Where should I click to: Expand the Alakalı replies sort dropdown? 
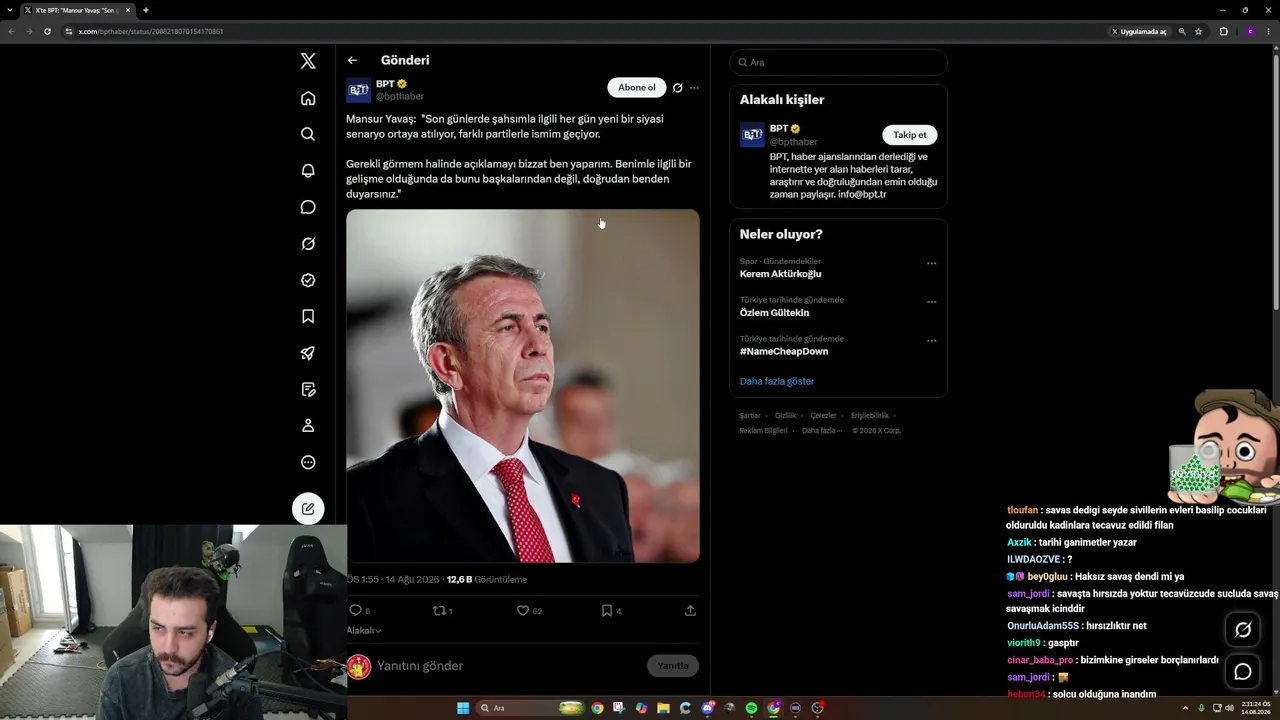(364, 630)
